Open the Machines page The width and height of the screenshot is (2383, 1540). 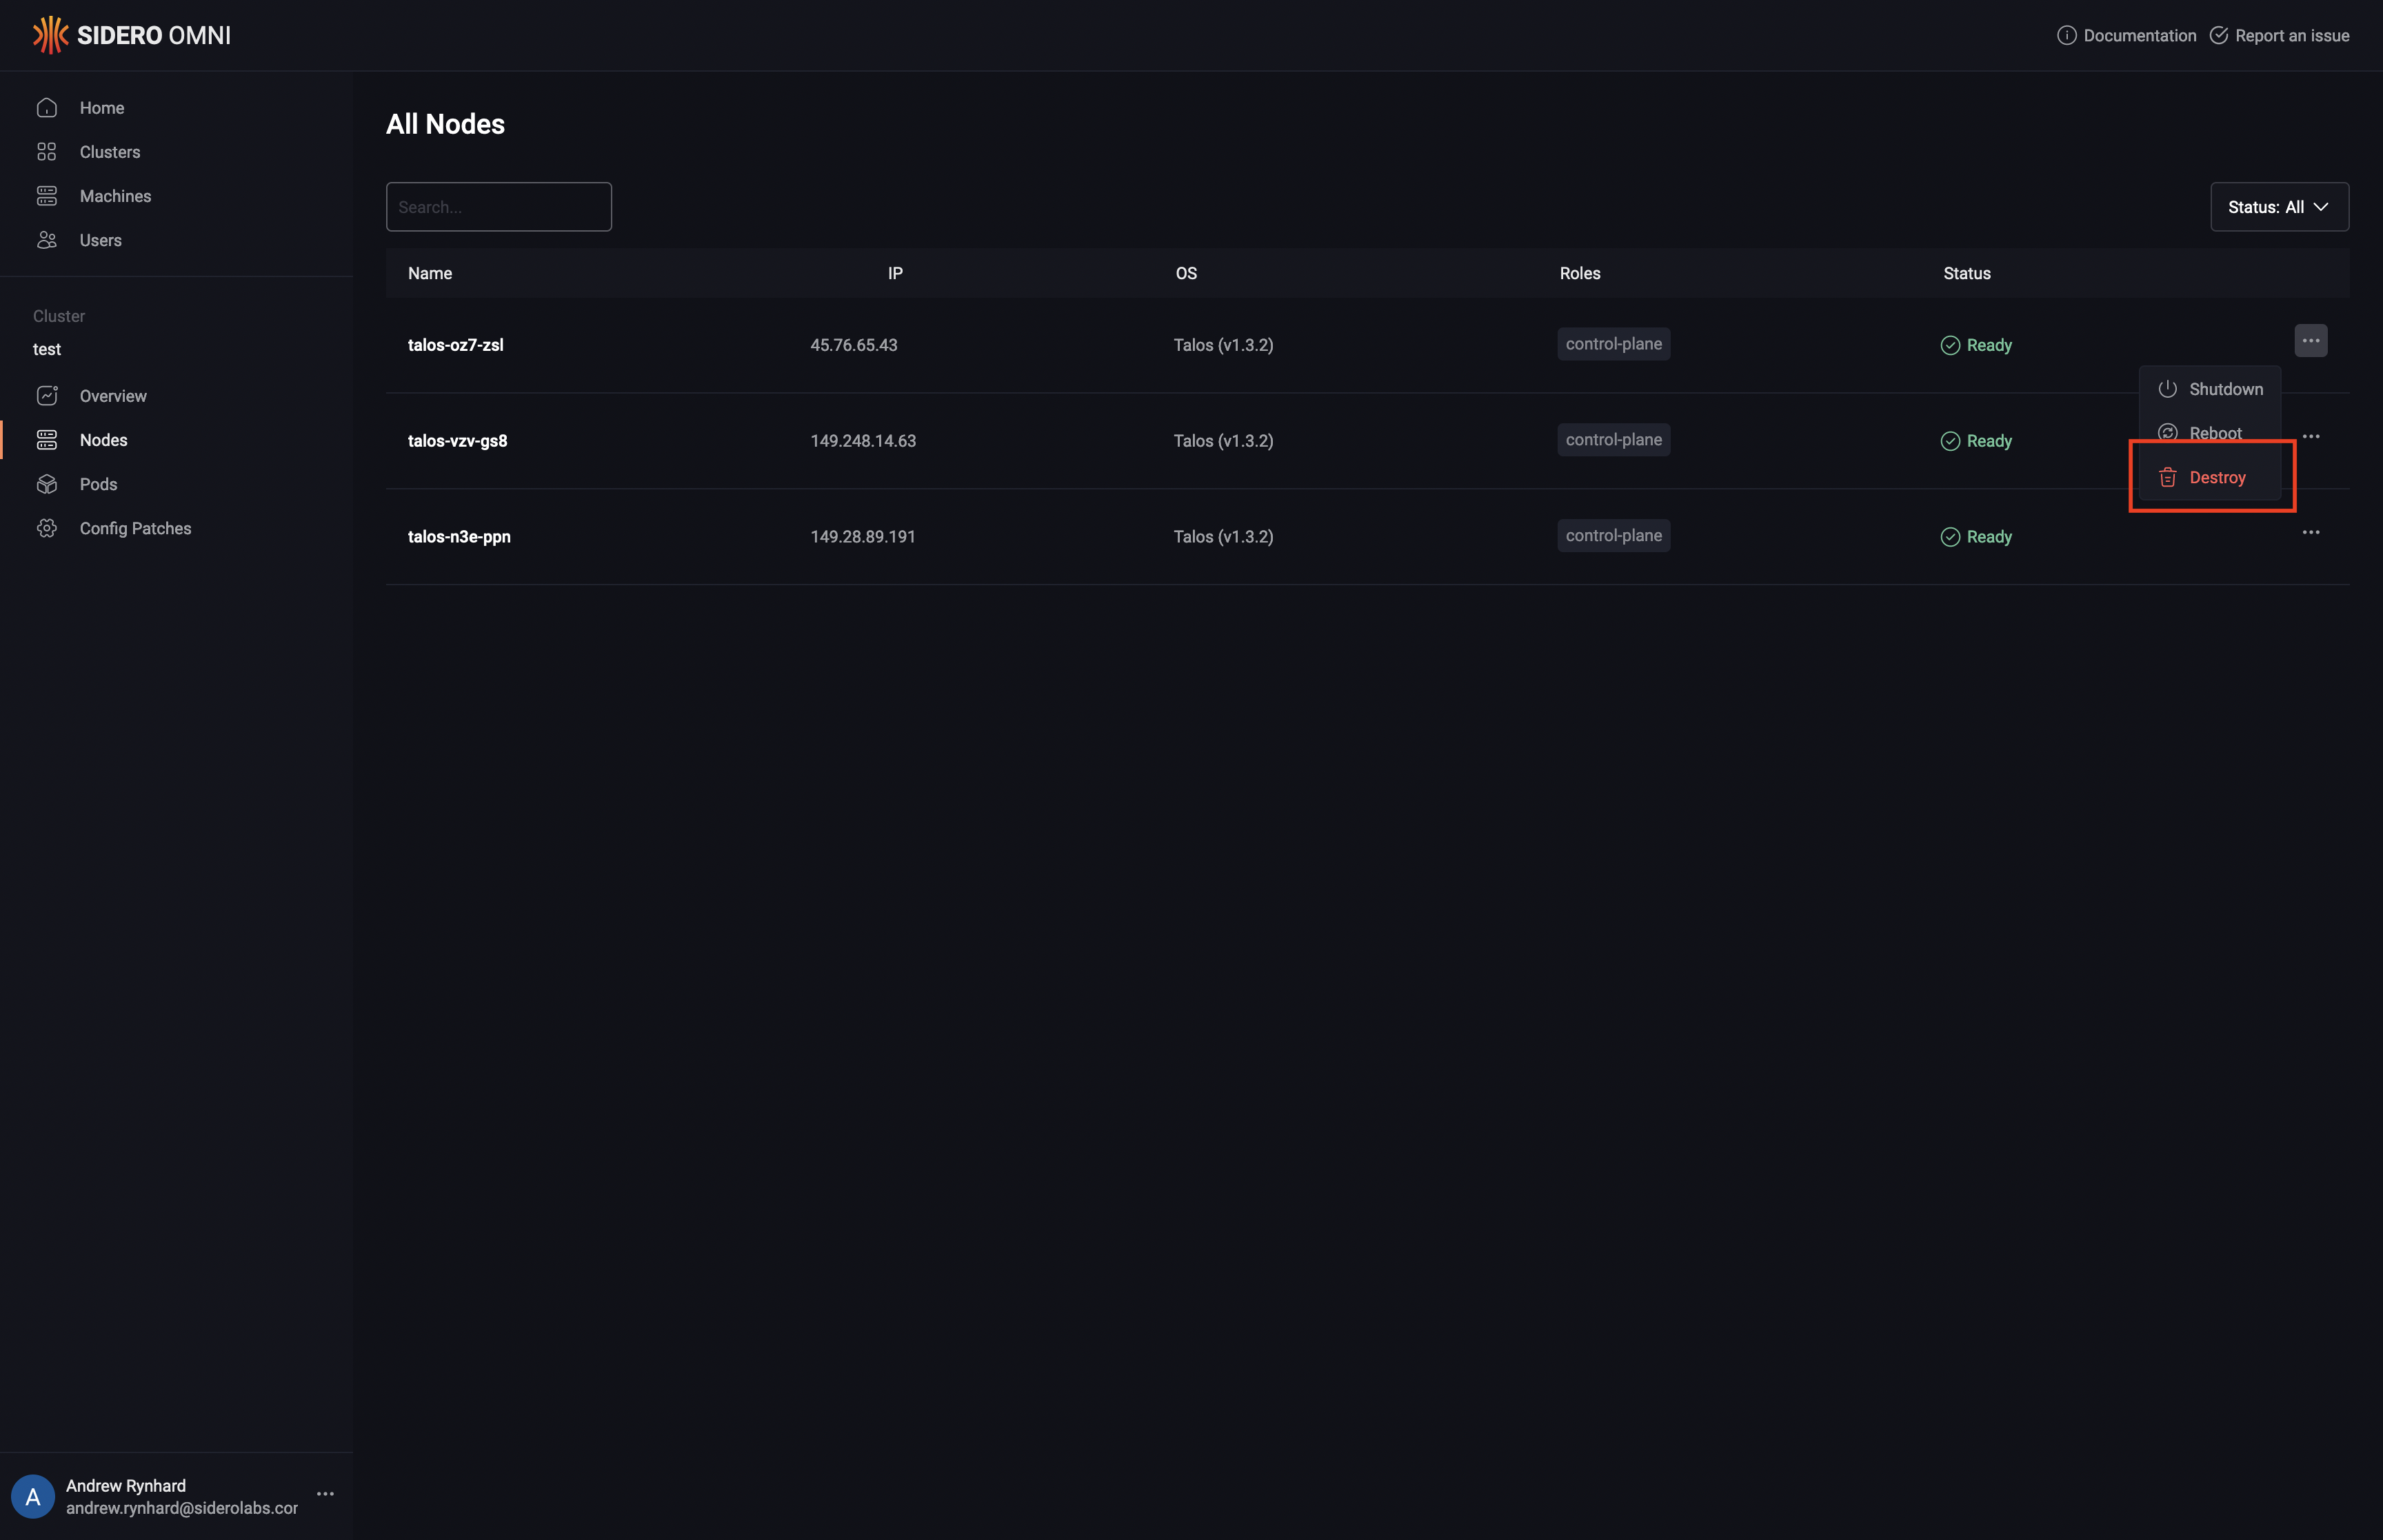point(115,196)
